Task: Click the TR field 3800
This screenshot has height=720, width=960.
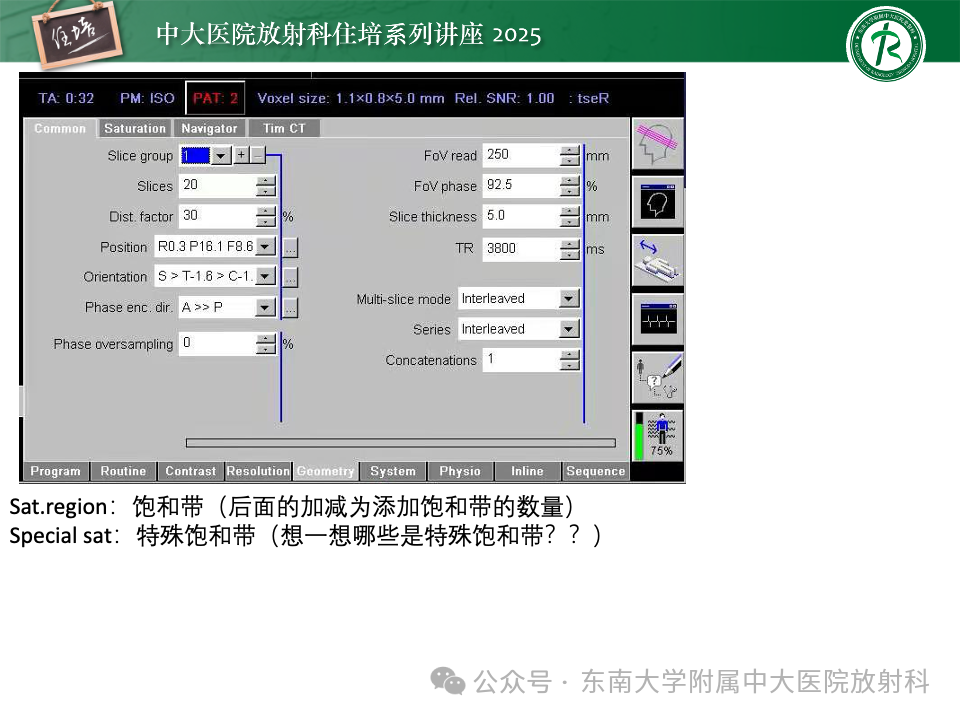Action: coord(521,249)
